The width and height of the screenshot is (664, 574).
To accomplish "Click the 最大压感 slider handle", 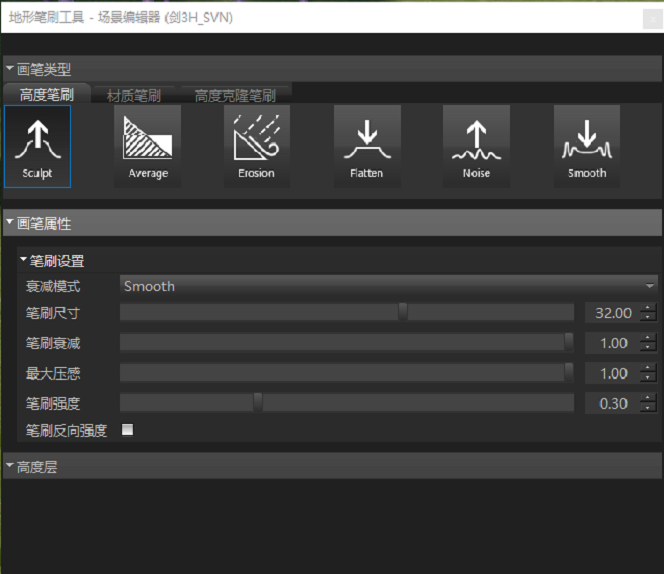I will tap(569, 372).
